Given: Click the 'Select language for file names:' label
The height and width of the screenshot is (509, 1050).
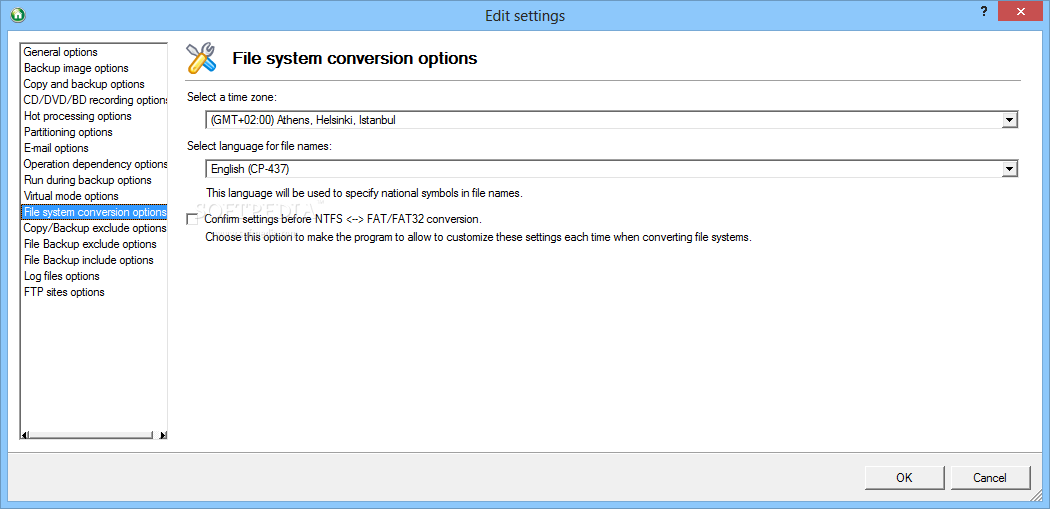Looking at the screenshot, I should pos(260,146).
